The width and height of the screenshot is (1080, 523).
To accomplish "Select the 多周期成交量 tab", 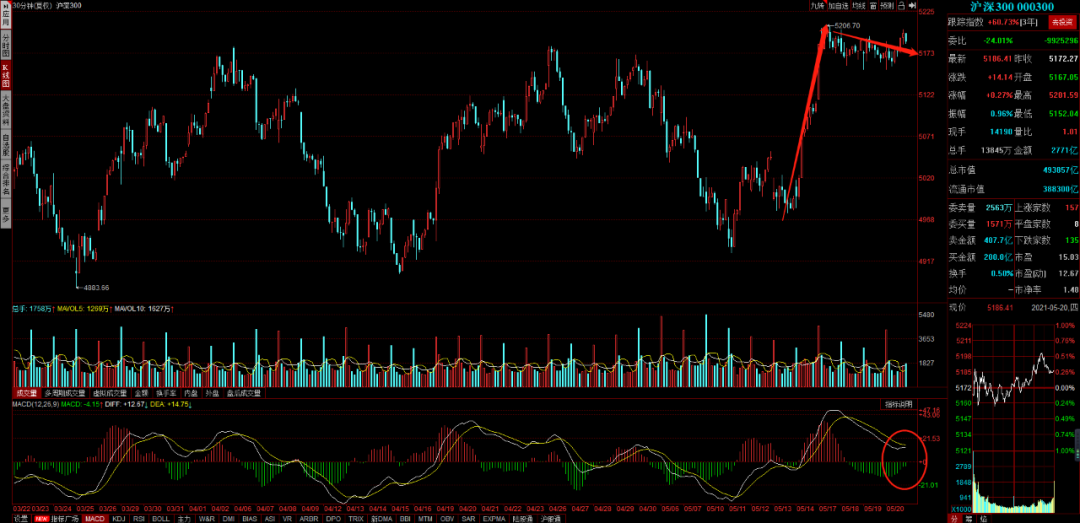I will click(65, 393).
